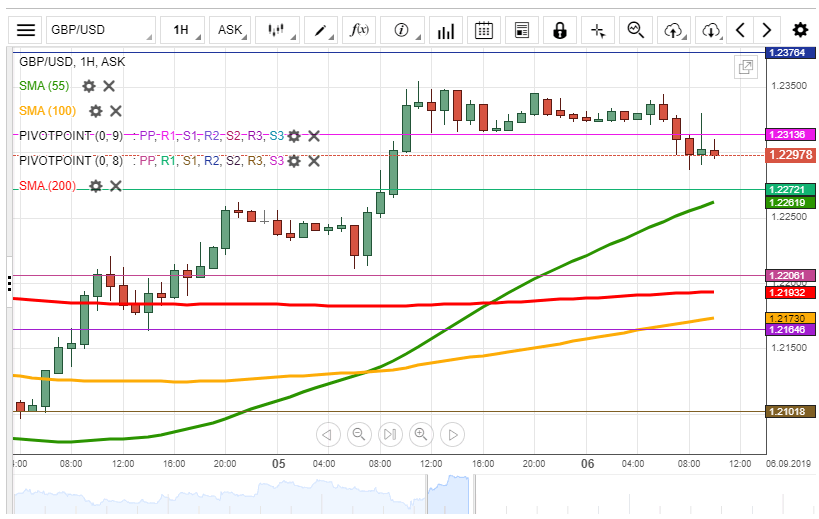Select the pencil drawing tool
Viewport: 819px width, 519px height.
(321, 30)
